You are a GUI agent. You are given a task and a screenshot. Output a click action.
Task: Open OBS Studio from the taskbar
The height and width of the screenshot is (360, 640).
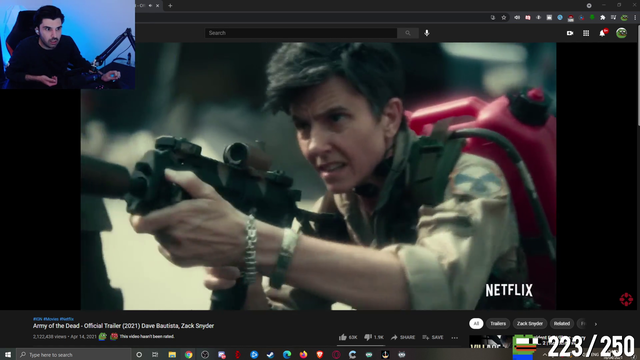(x=205, y=355)
